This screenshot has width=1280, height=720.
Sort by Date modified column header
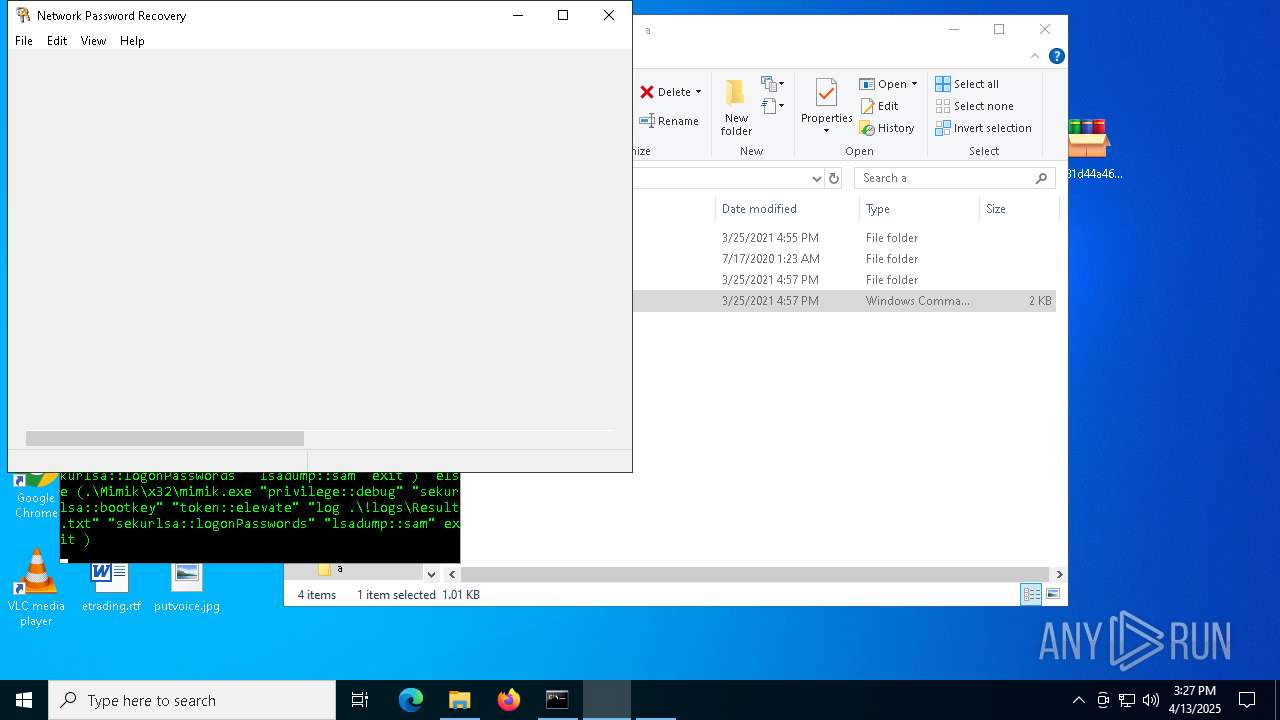787,209
